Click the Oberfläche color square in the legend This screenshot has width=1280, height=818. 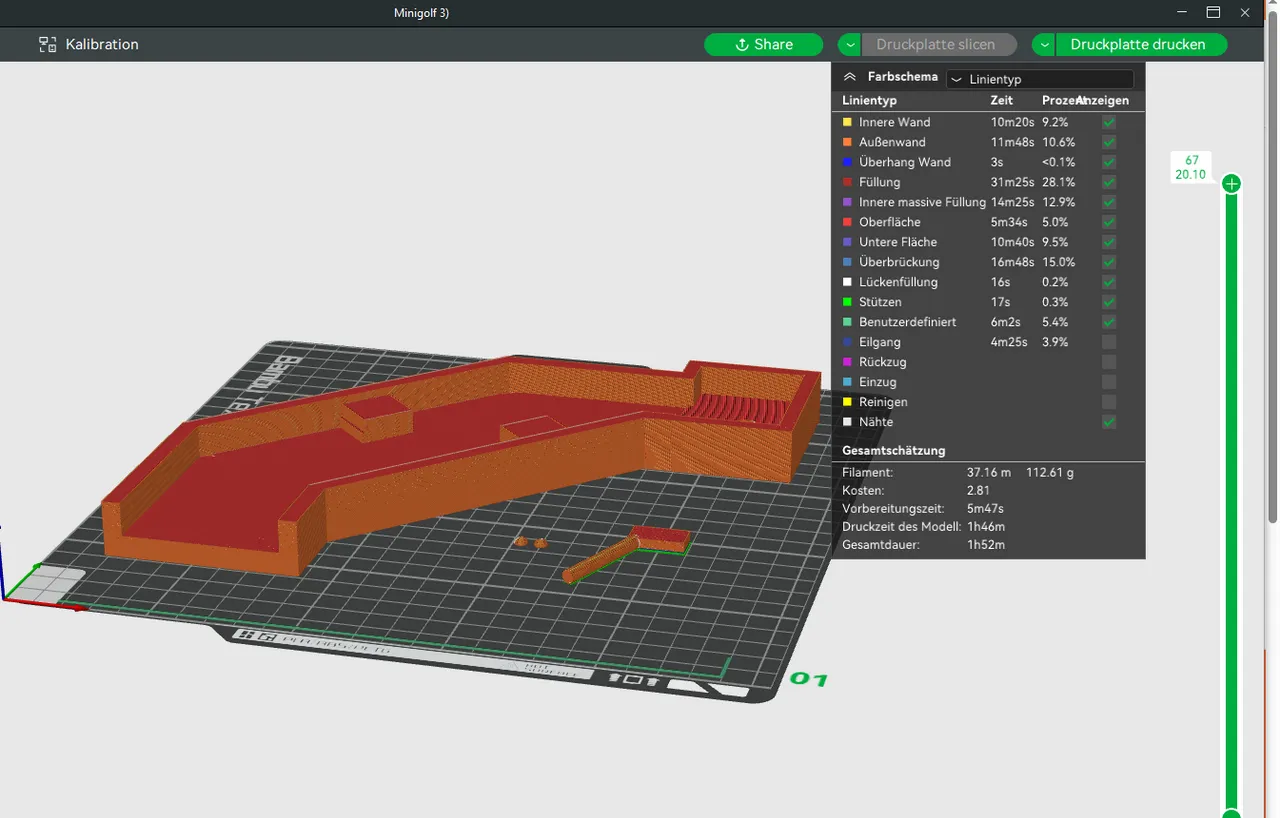pyautogui.click(x=849, y=222)
